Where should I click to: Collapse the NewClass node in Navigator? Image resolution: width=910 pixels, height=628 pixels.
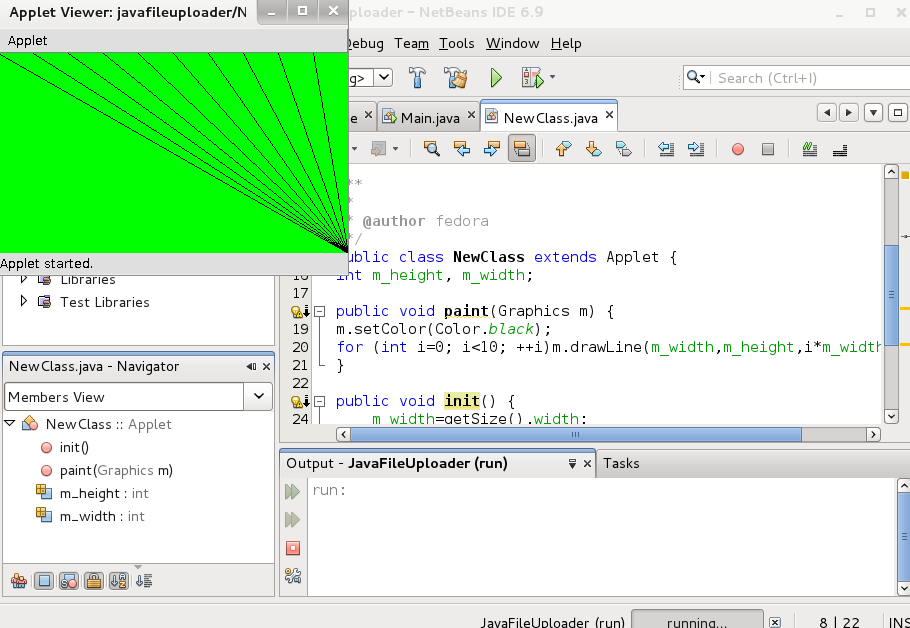tap(10, 424)
